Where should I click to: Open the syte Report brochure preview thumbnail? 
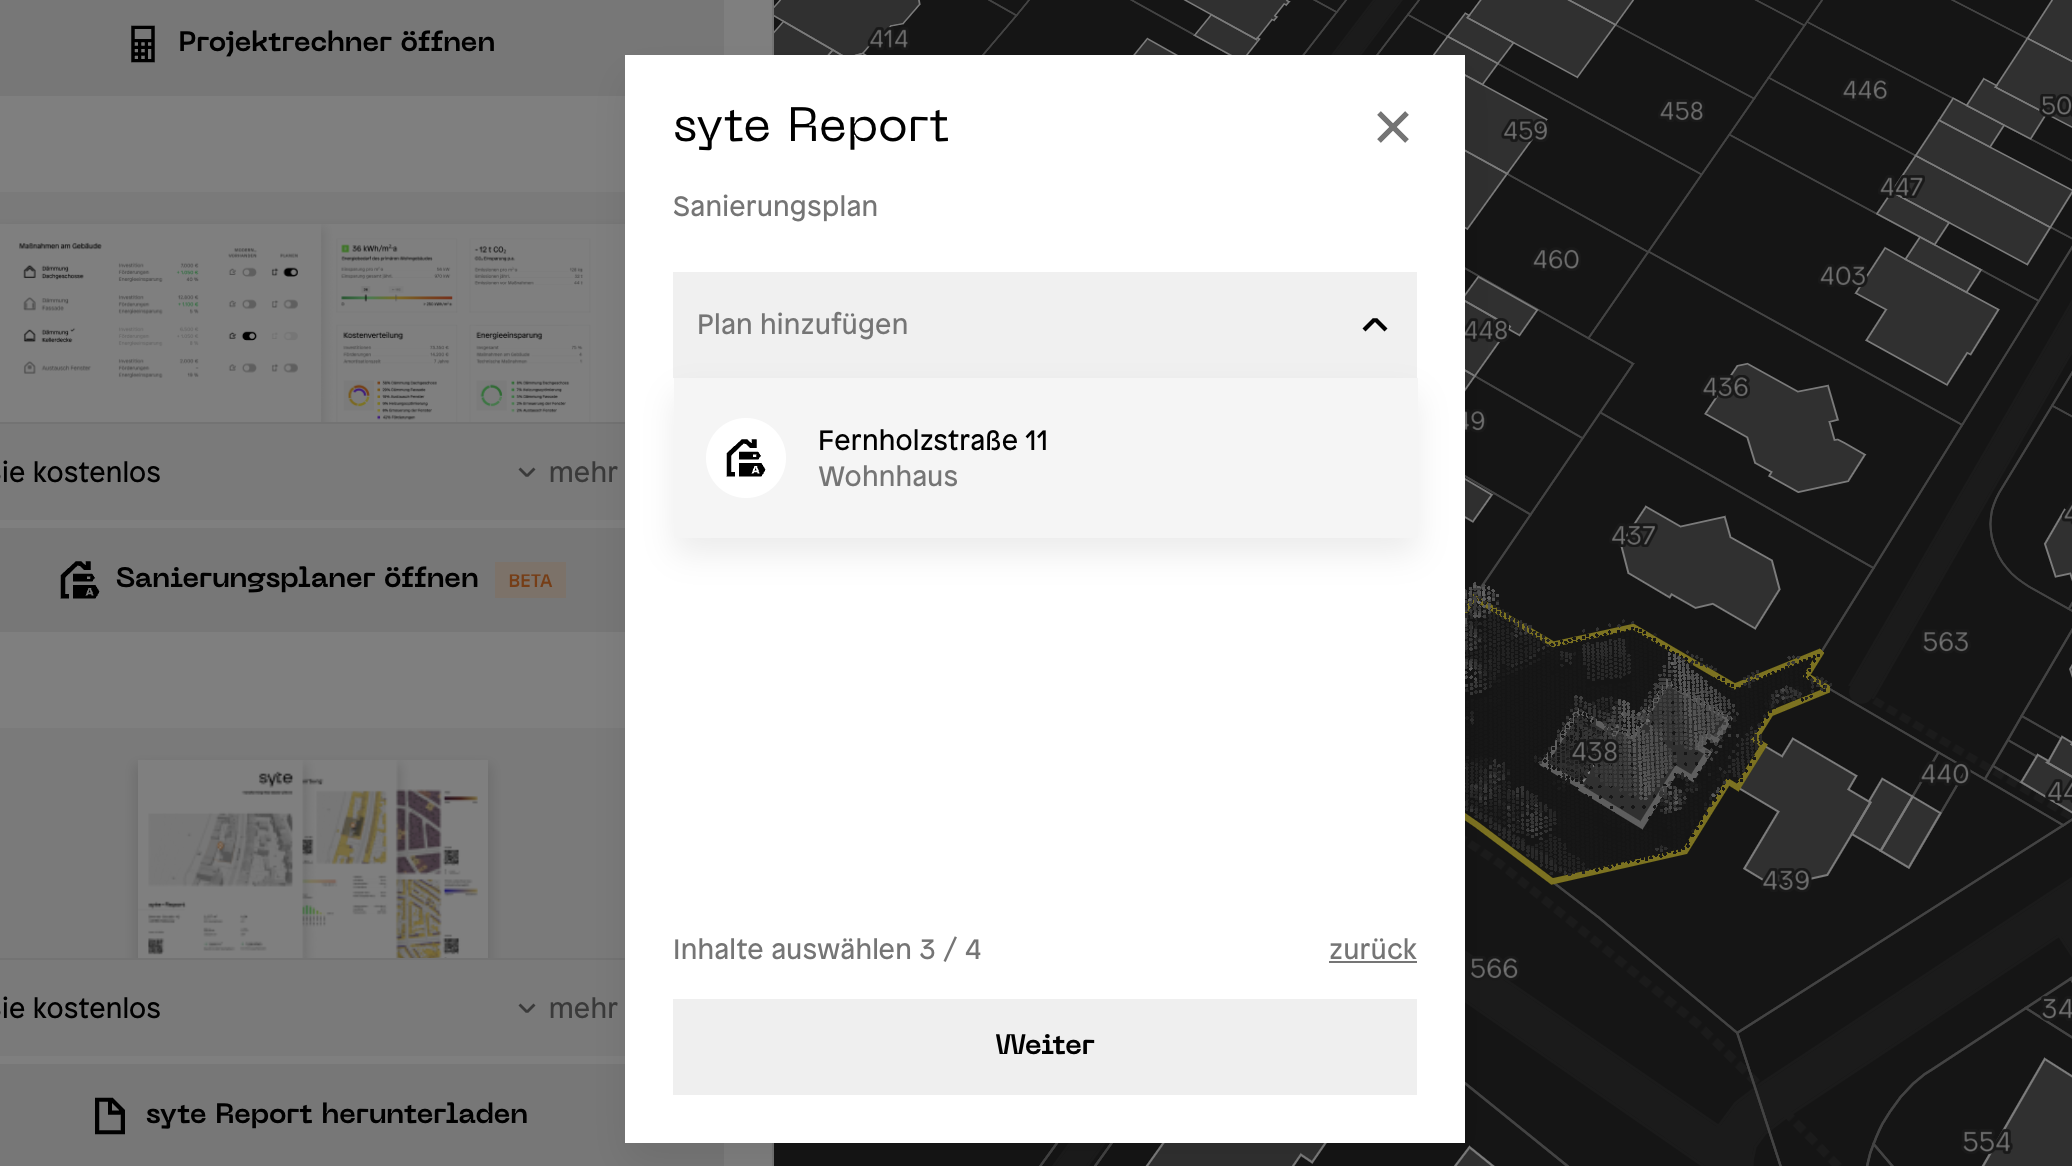click(x=312, y=859)
